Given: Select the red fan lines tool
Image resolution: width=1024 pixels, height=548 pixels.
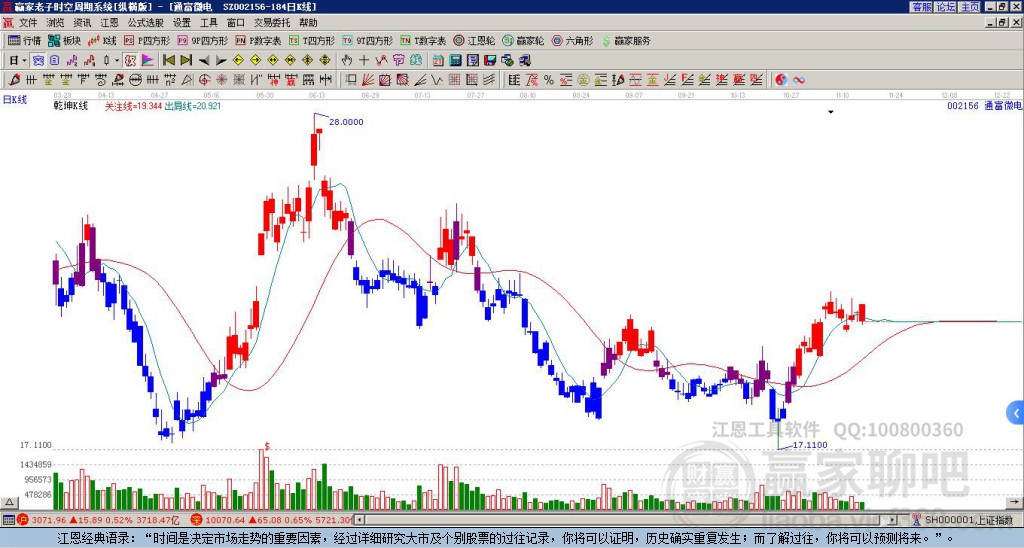Looking at the screenshot, I should click(x=368, y=80).
